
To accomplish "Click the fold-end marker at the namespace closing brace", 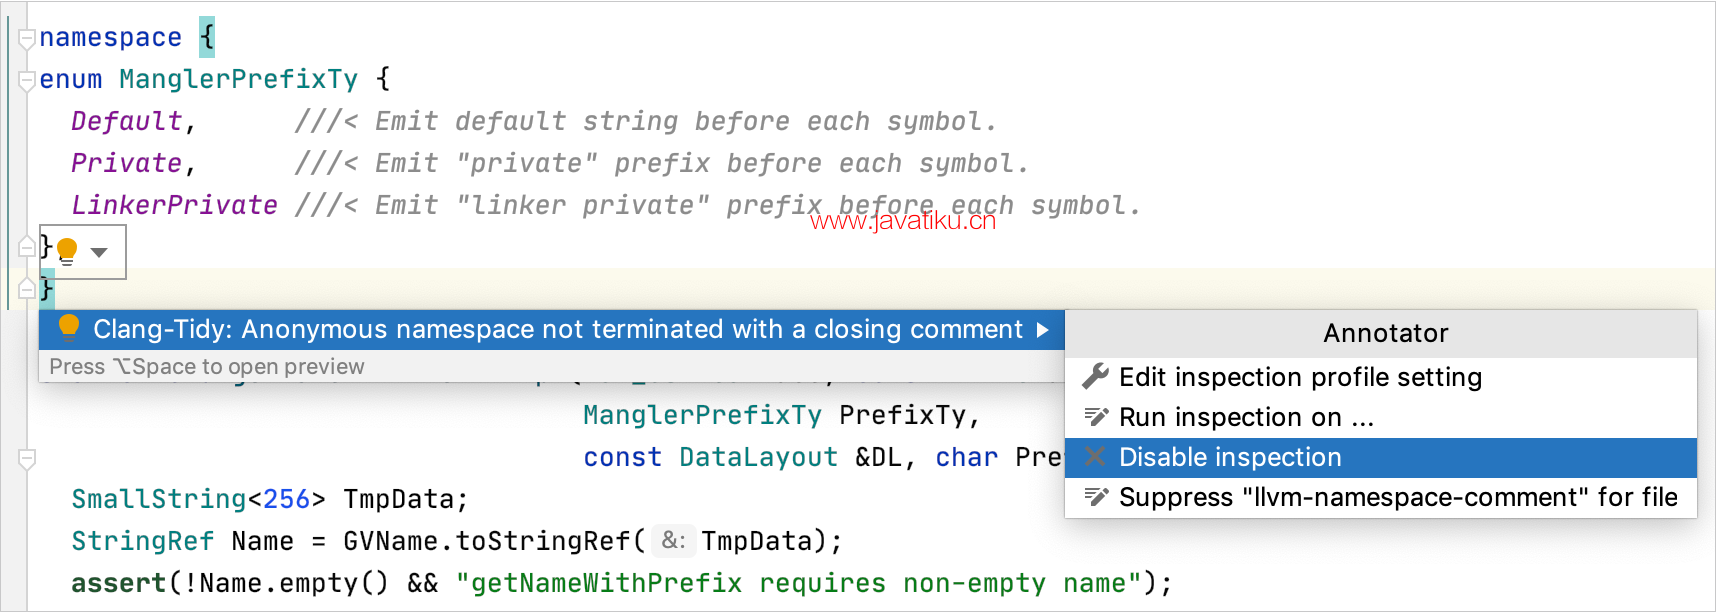I will click(27, 289).
